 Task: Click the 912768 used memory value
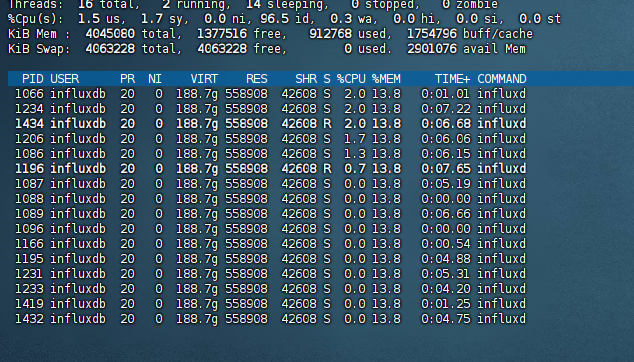pos(330,34)
